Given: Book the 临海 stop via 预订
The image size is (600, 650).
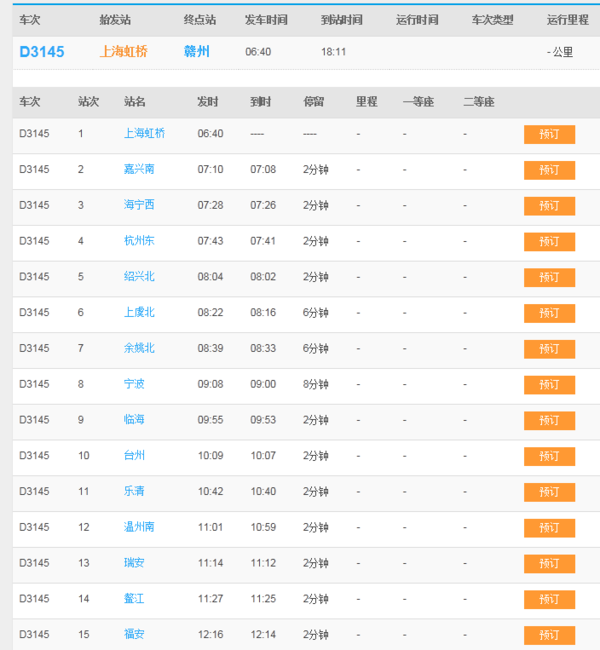Looking at the screenshot, I should coord(549,420).
